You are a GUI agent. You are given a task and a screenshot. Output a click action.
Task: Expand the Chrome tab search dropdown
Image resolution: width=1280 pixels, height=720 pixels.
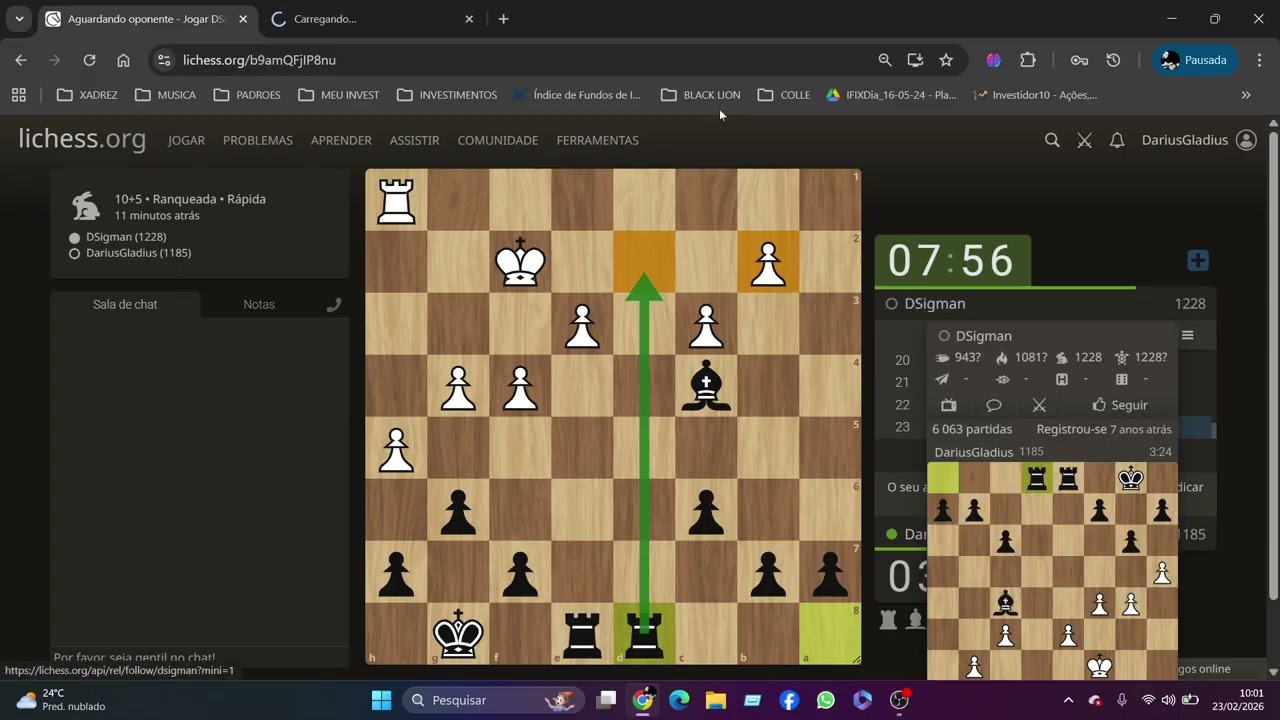coord(18,18)
